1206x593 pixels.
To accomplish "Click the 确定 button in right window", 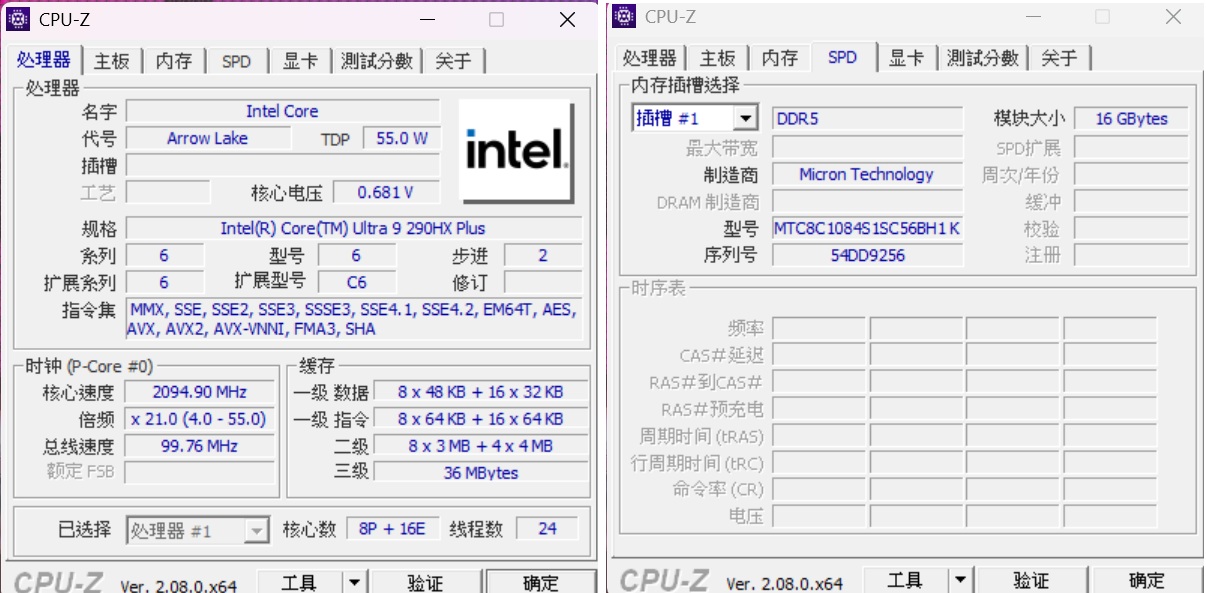I will pyautogui.click(x=1147, y=580).
